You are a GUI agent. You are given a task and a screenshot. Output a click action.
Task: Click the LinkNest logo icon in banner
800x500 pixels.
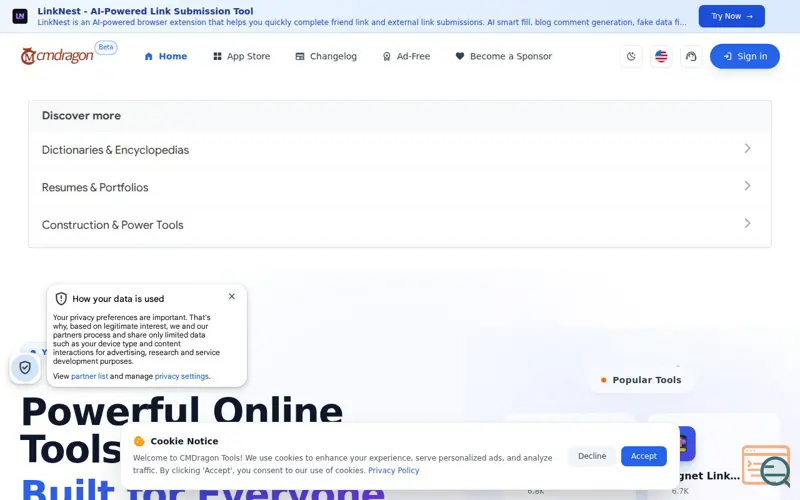(20, 16)
